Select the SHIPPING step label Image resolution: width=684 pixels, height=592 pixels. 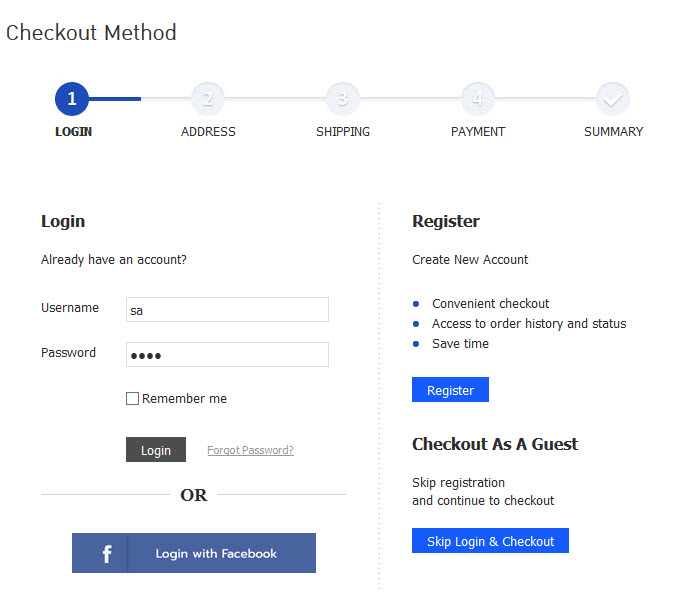point(343,132)
